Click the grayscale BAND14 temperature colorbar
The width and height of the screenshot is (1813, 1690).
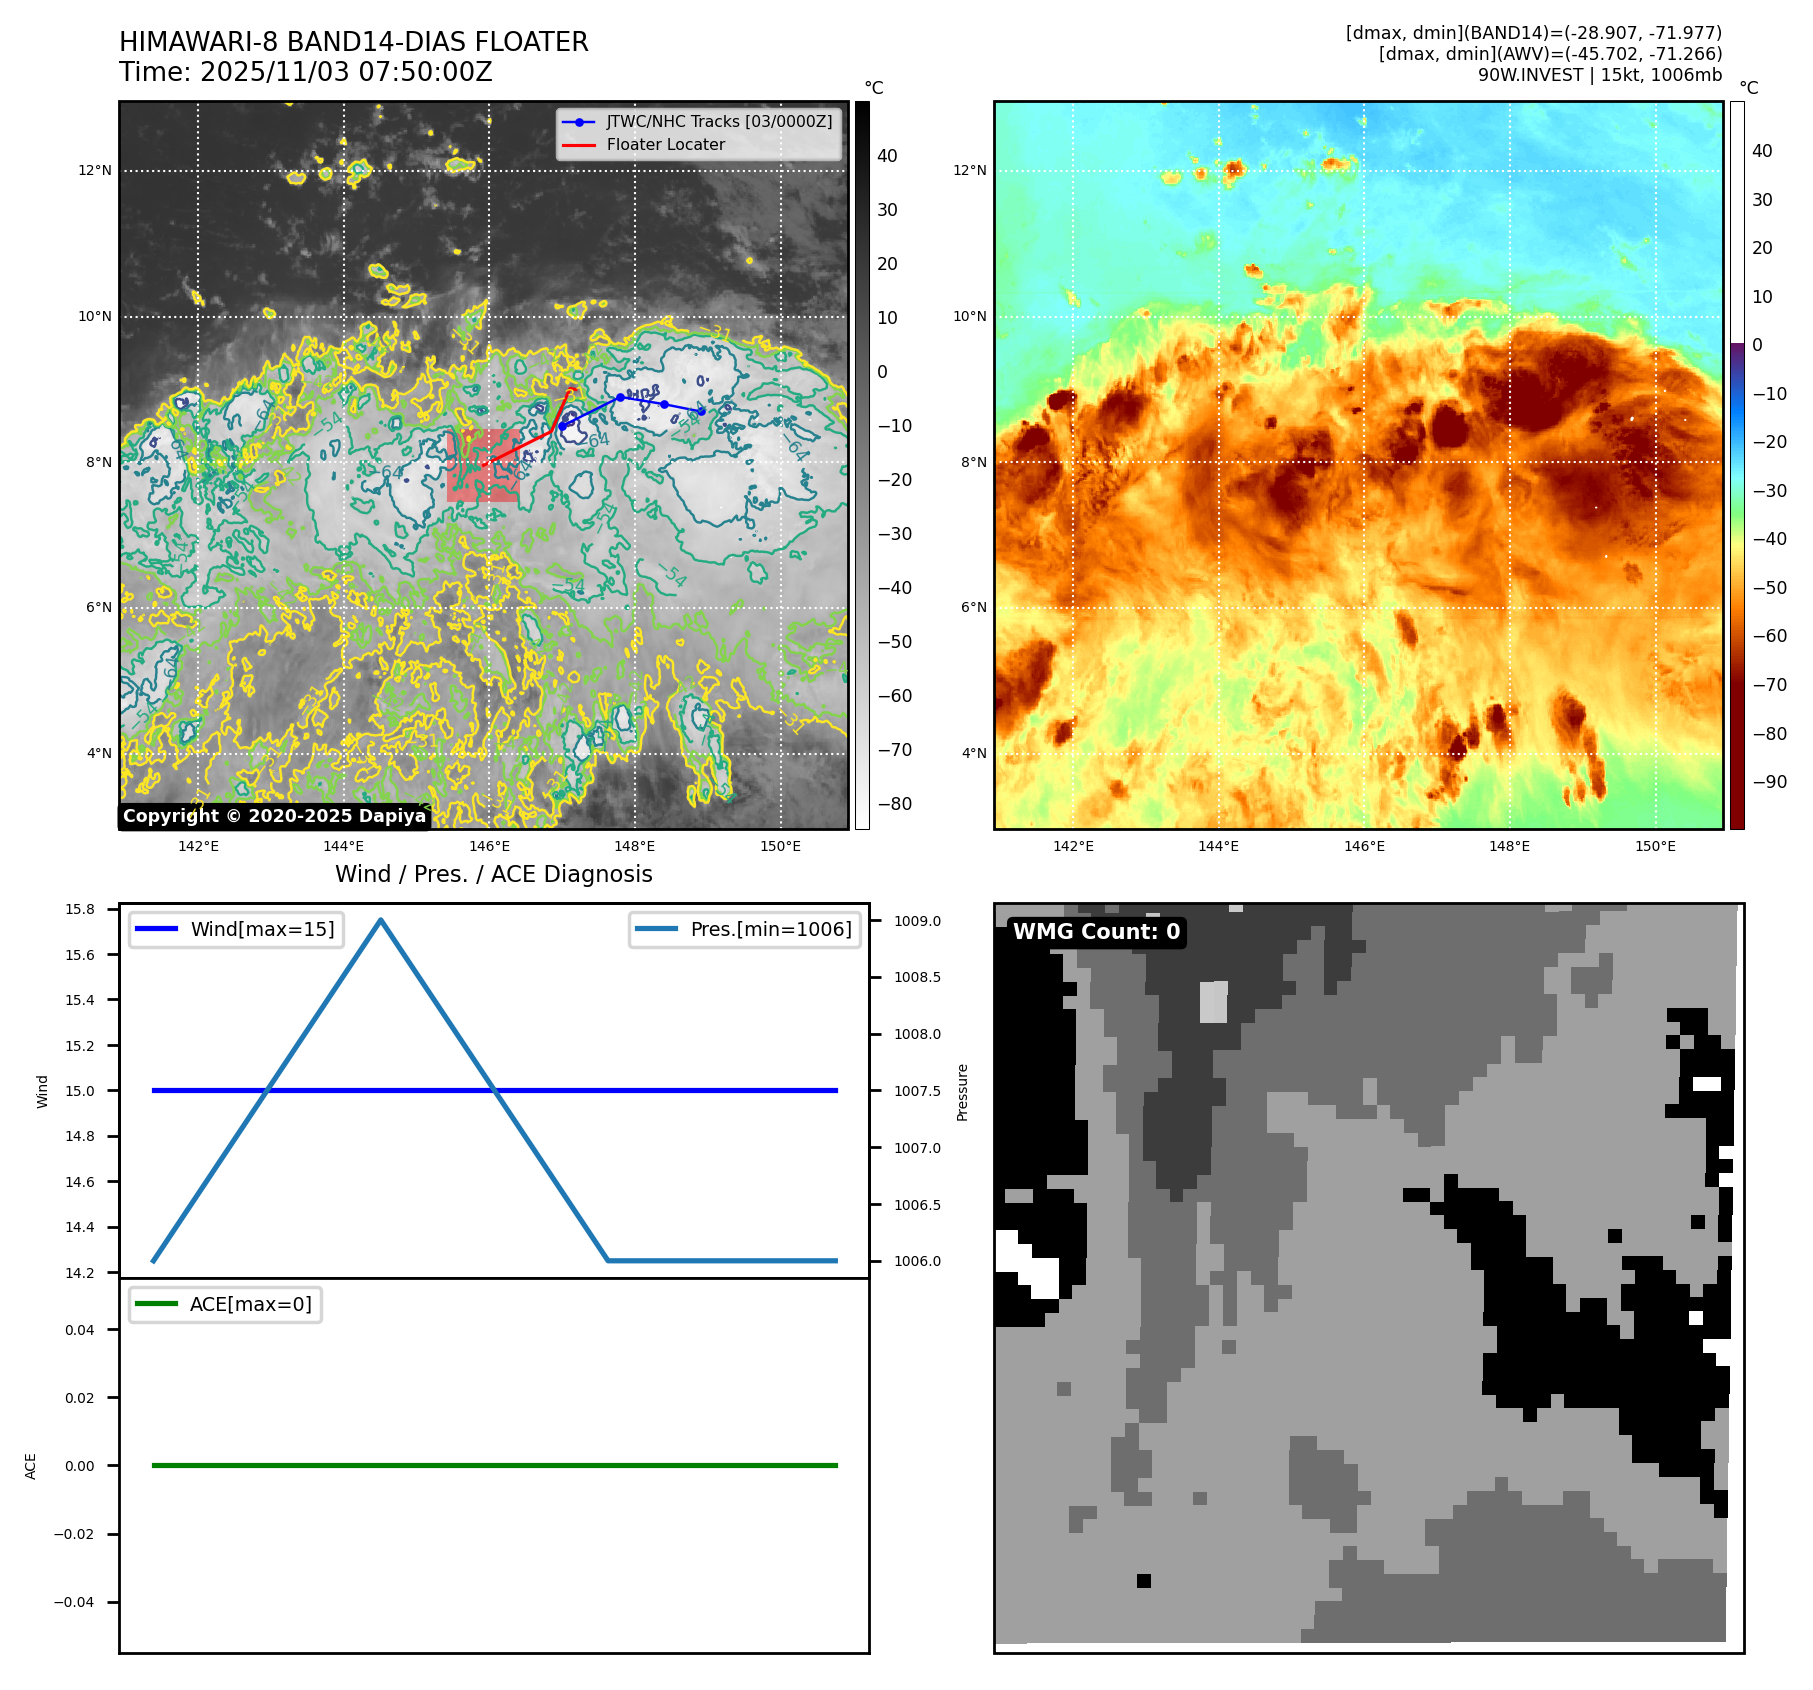862,465
